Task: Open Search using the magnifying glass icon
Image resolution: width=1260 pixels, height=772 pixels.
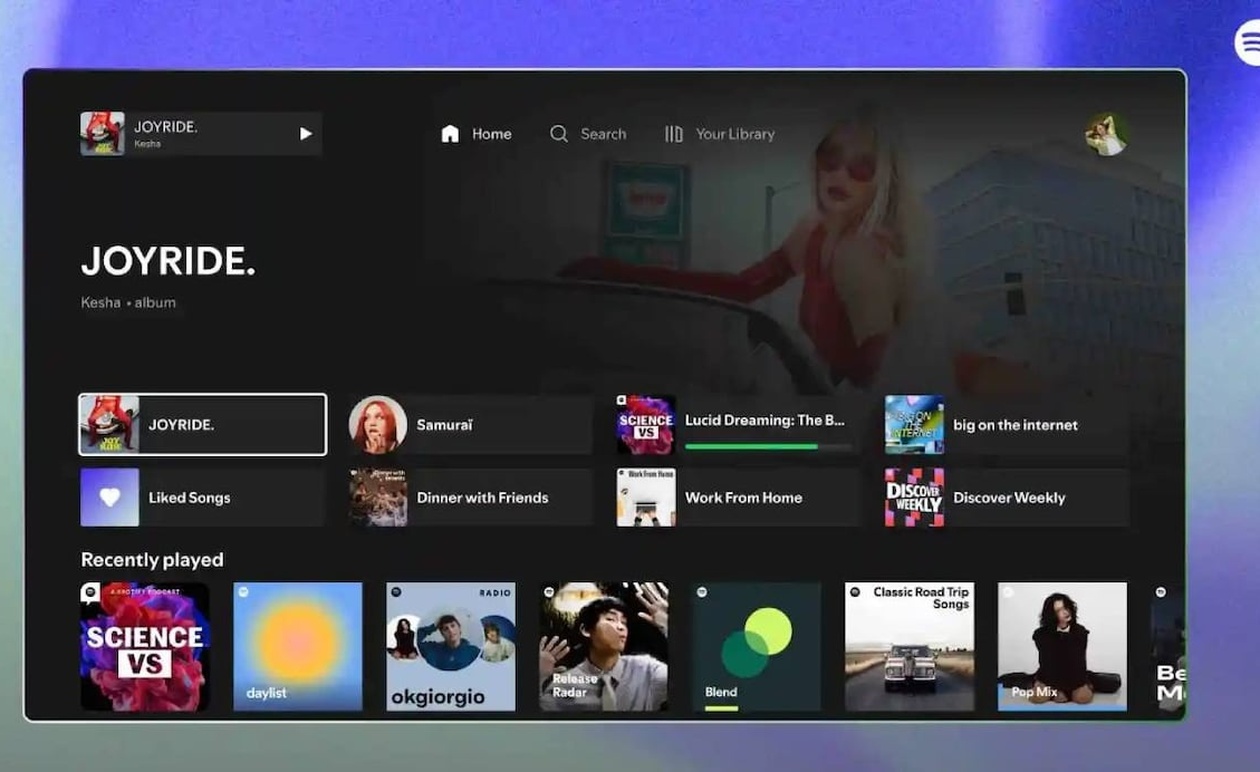Action: point(558,133)
